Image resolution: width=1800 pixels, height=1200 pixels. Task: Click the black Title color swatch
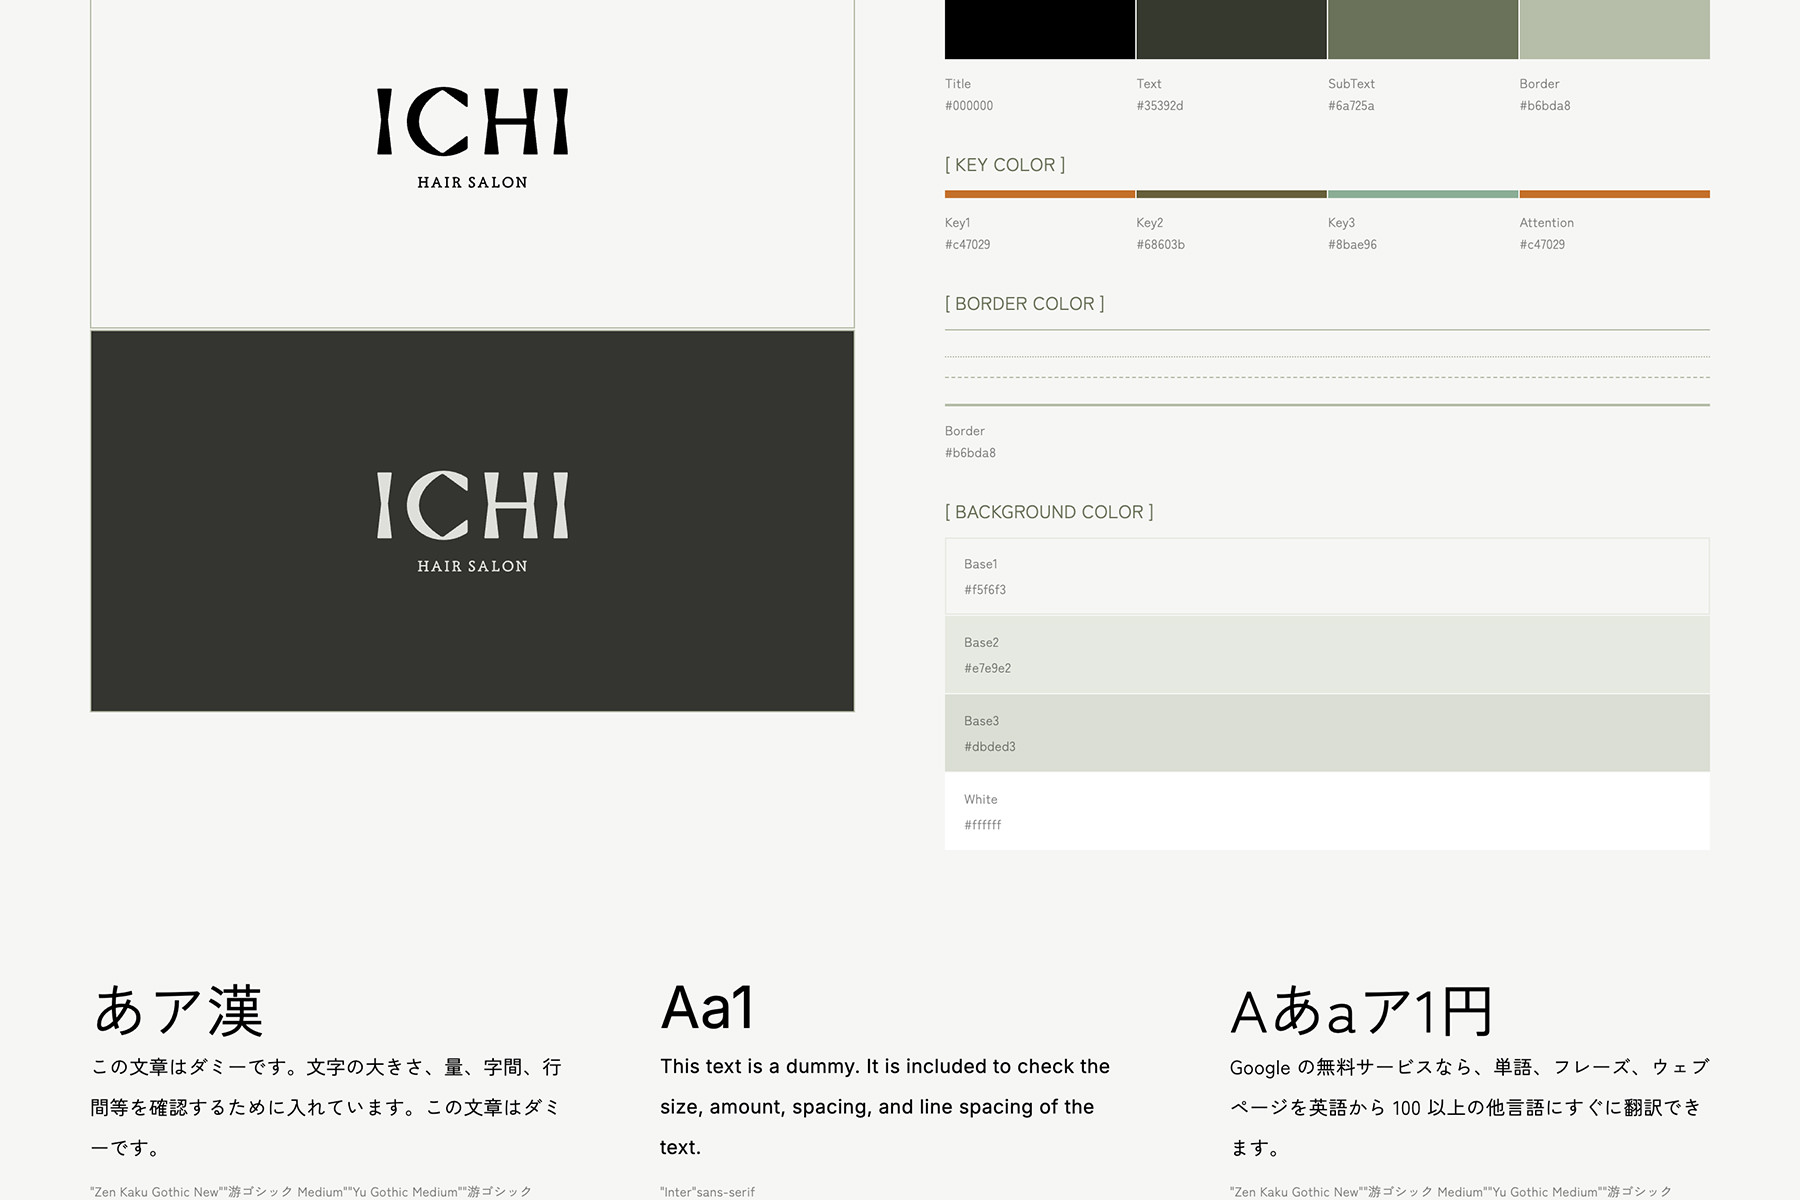[1040, 29]
